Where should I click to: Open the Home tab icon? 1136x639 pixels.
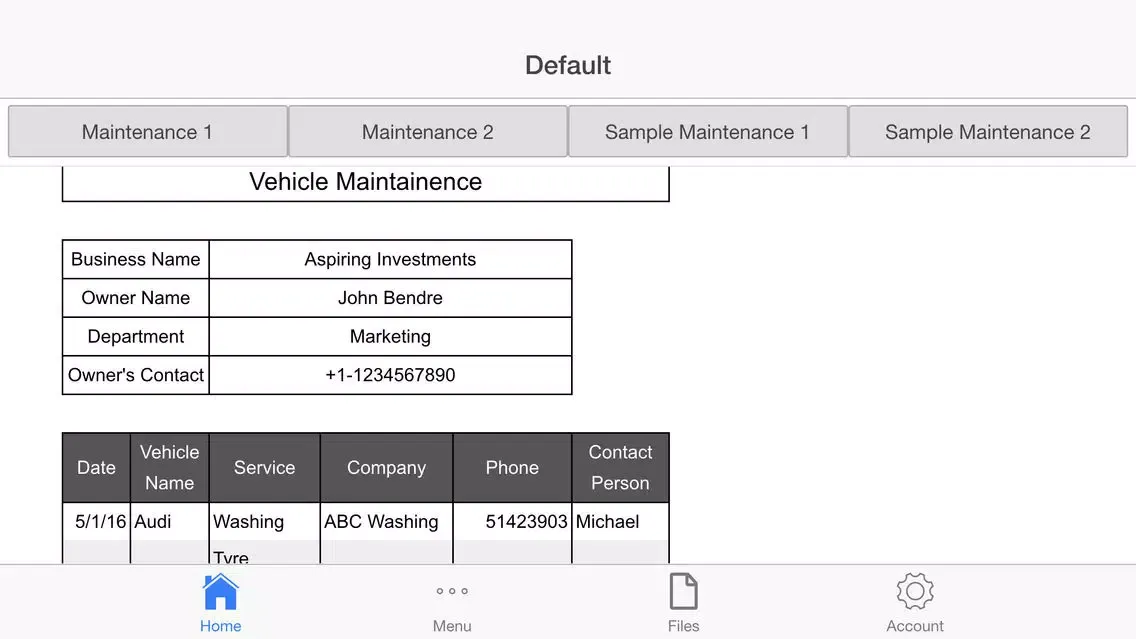pyautogui.click(x=220, y=592)
